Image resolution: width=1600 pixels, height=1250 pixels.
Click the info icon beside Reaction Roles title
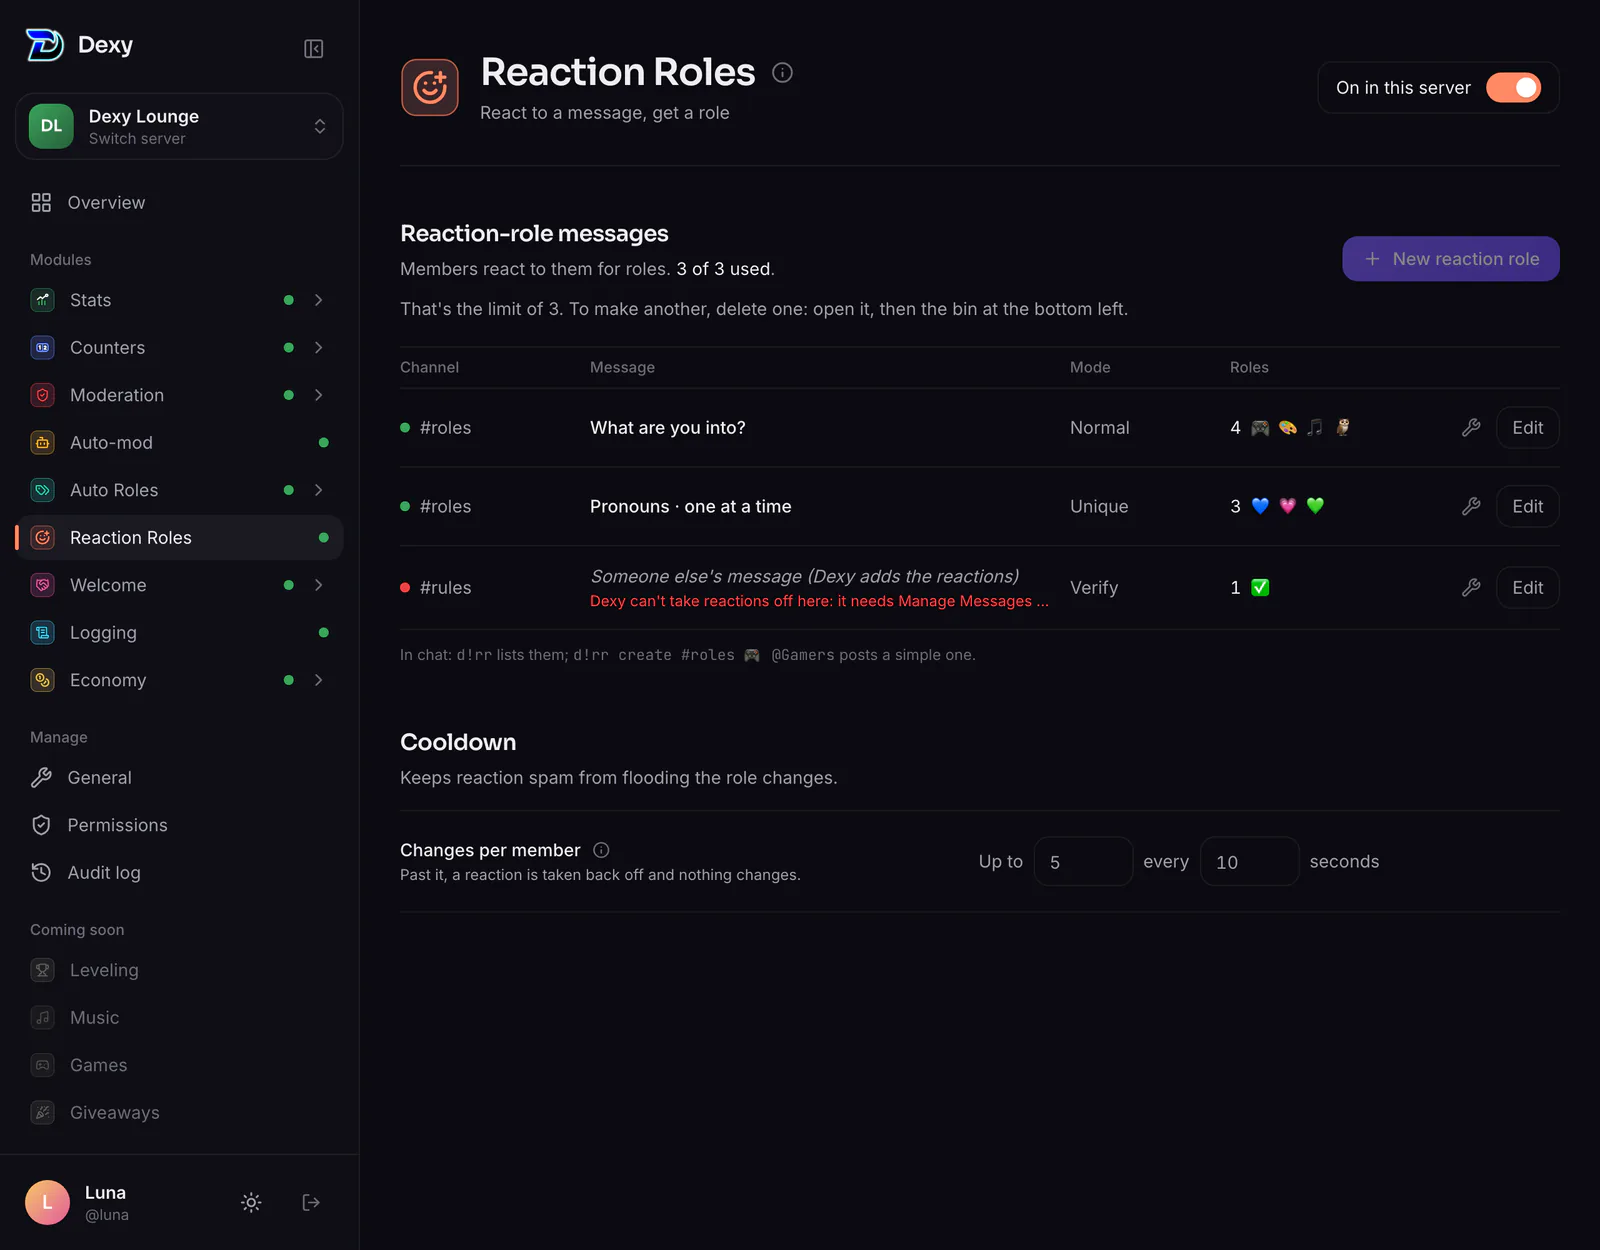click(x=783, y=72)
